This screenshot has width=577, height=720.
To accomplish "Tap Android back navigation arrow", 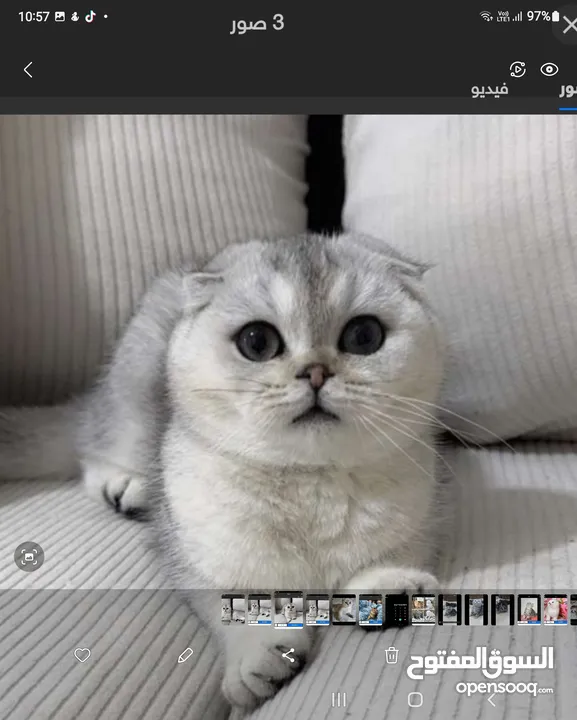I will tap(492, 700).
